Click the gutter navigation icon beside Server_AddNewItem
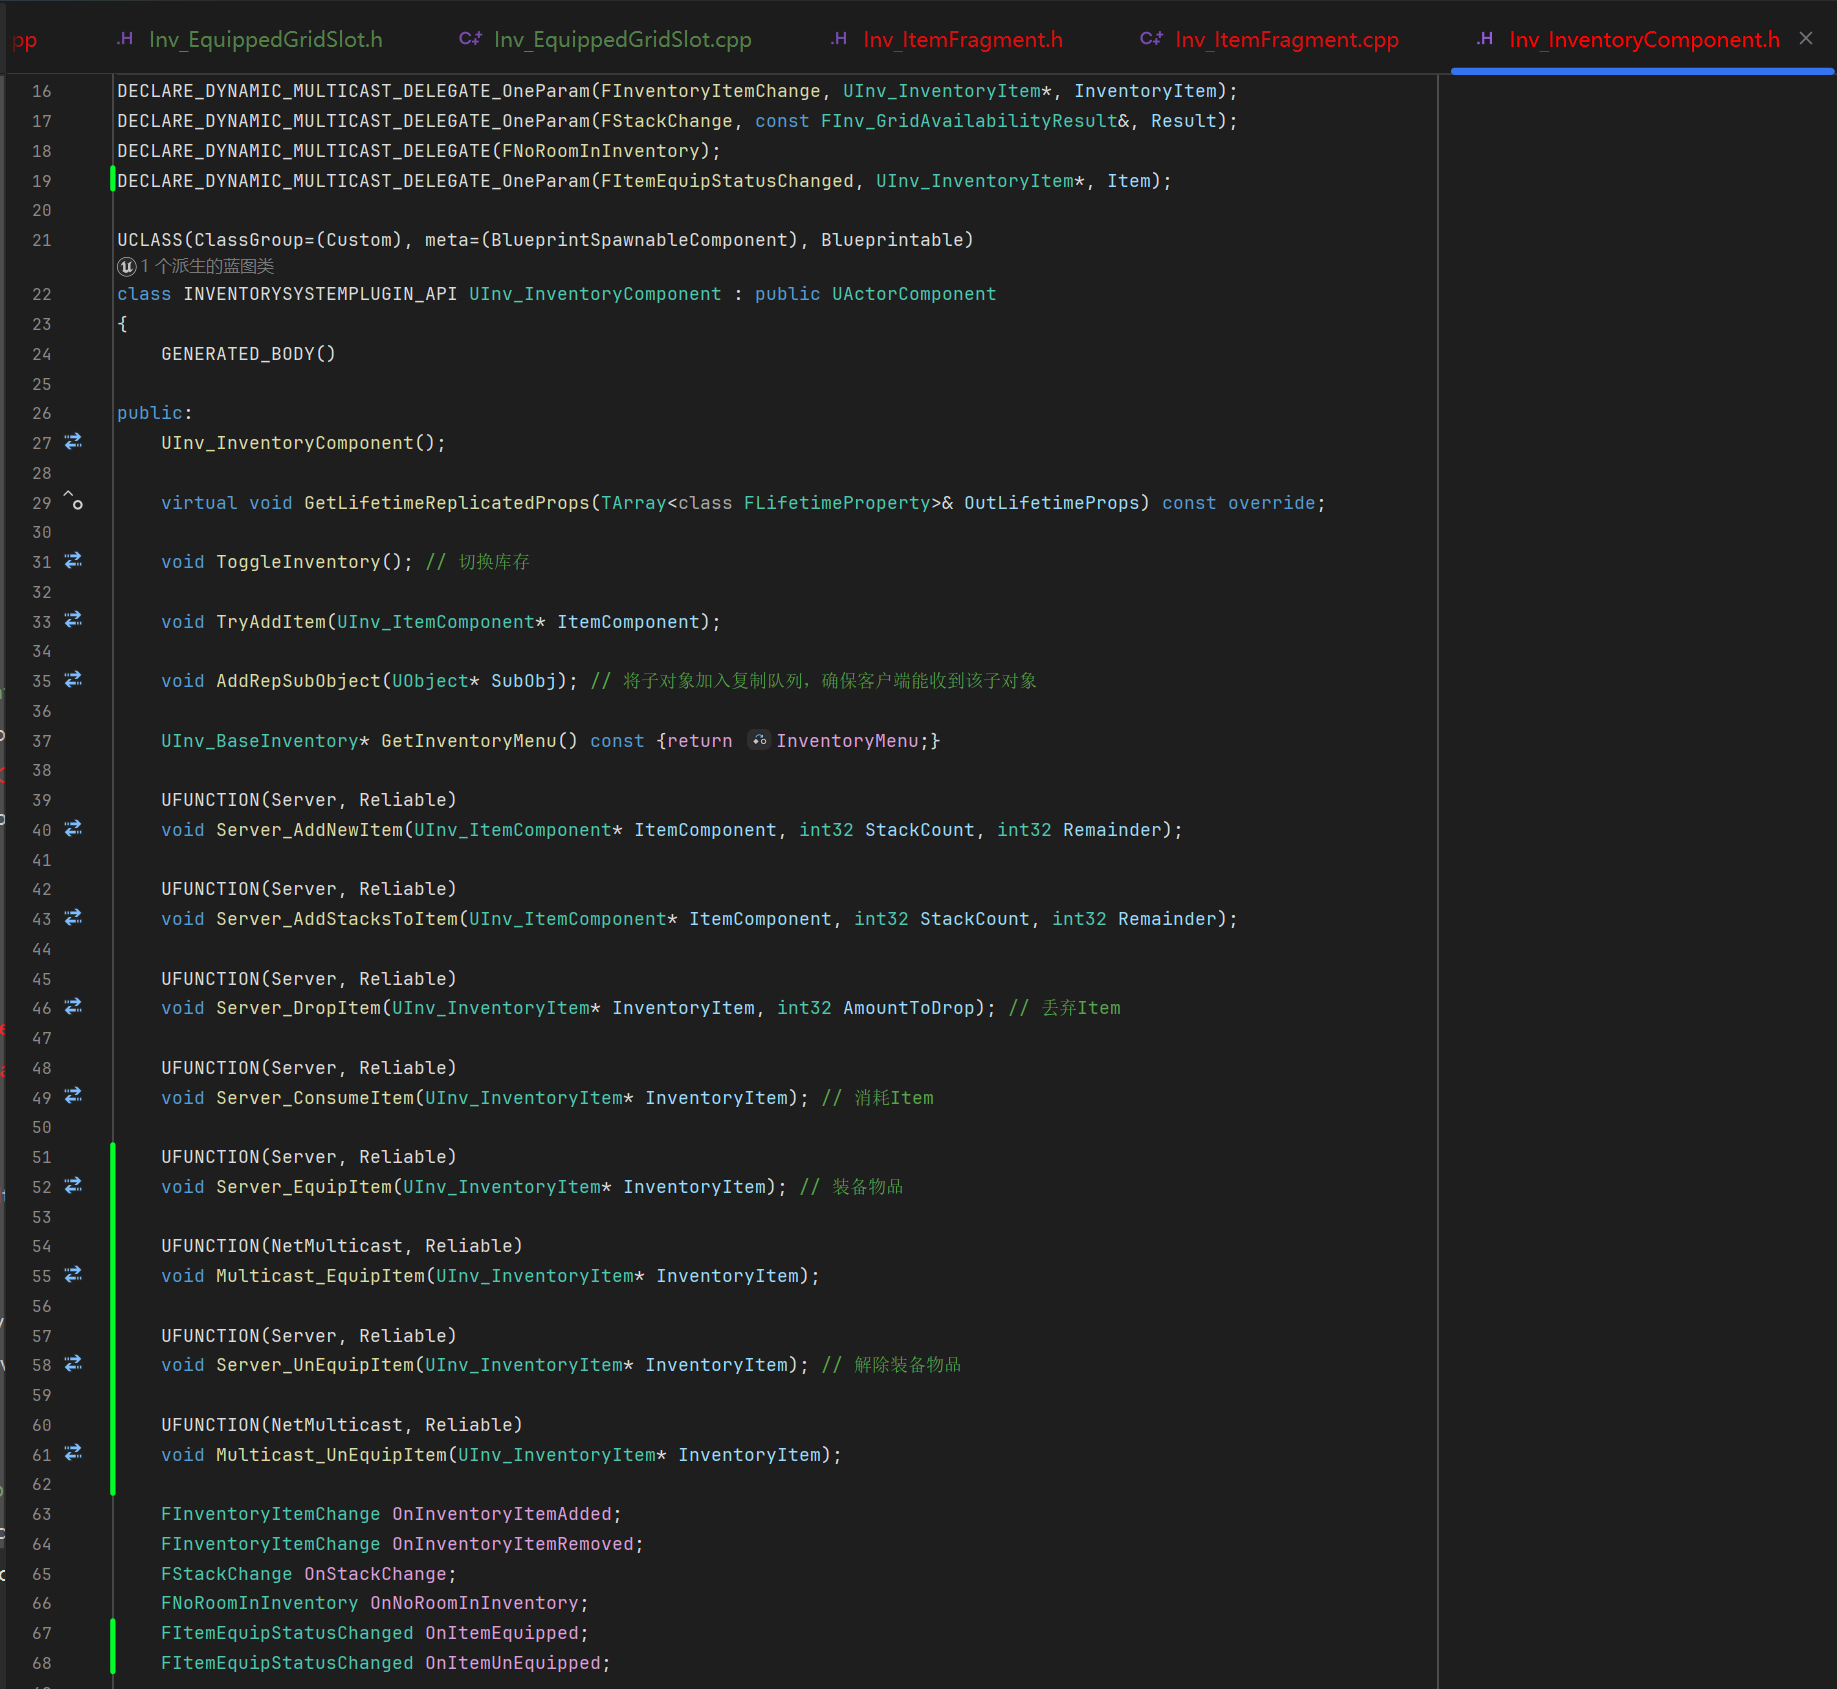 [x=73, y=829]
